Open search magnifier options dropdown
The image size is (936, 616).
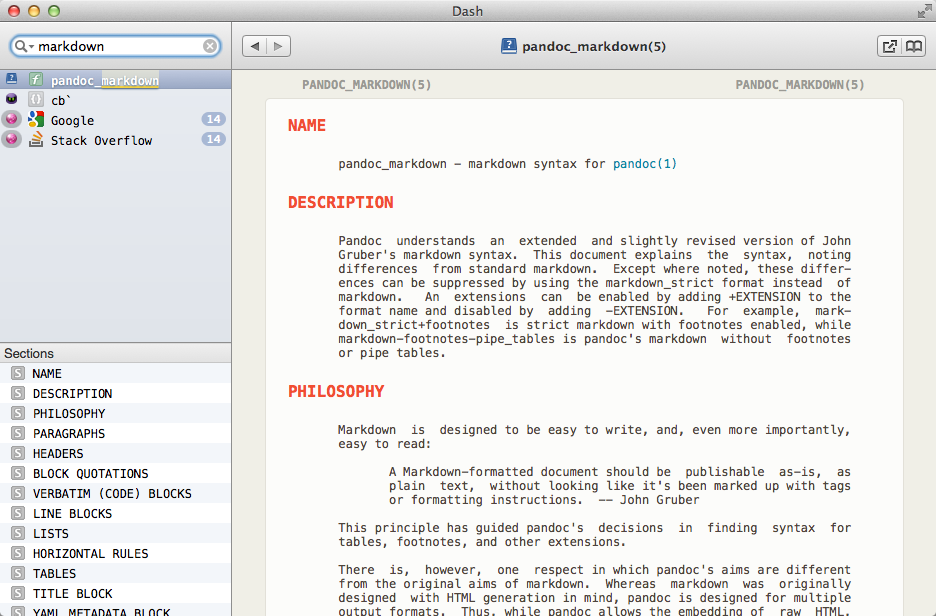pos(23,46)
